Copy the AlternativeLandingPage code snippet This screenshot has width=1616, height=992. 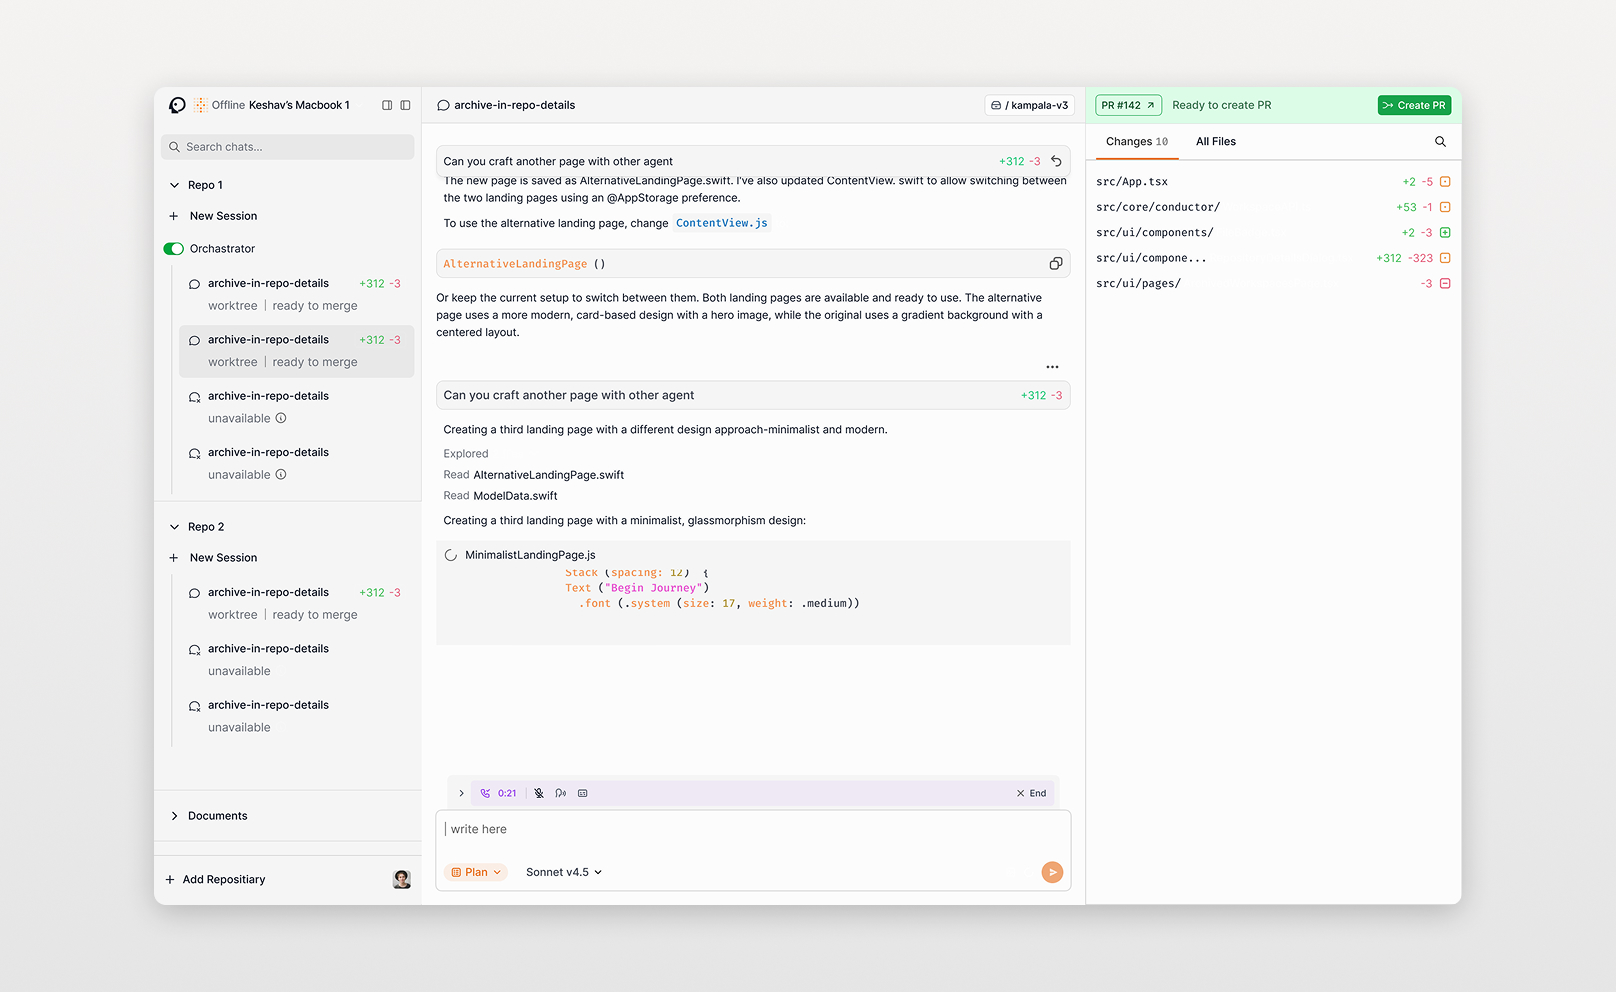tap(1055, 264)
